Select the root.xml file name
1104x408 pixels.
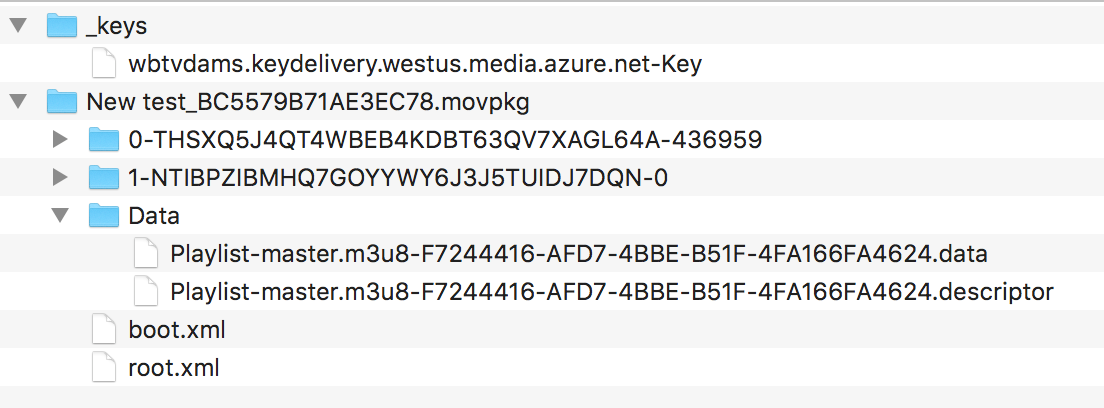(174, 367)
